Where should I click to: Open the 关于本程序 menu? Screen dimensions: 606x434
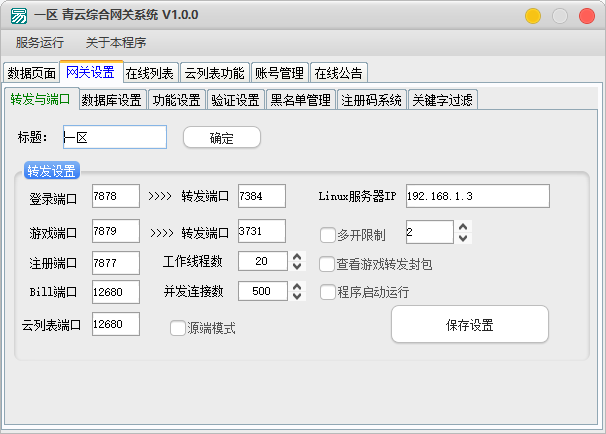pyautogui.click(x=115, y=43)
